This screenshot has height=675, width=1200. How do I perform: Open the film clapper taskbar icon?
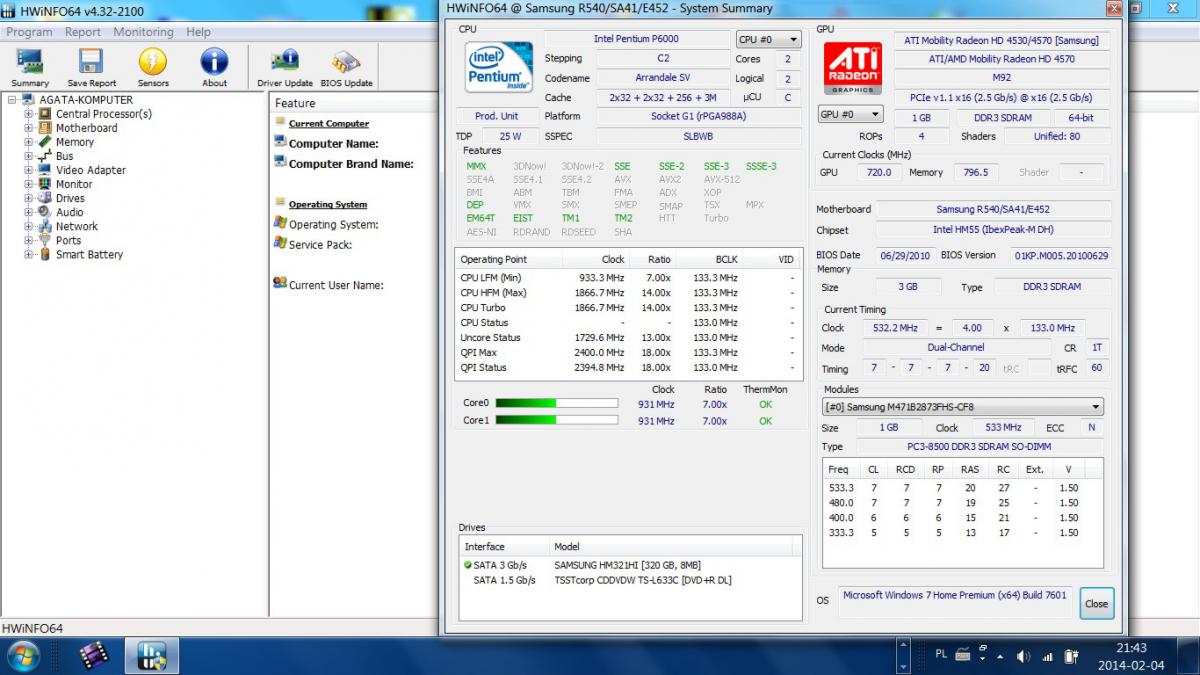[93, 656]
